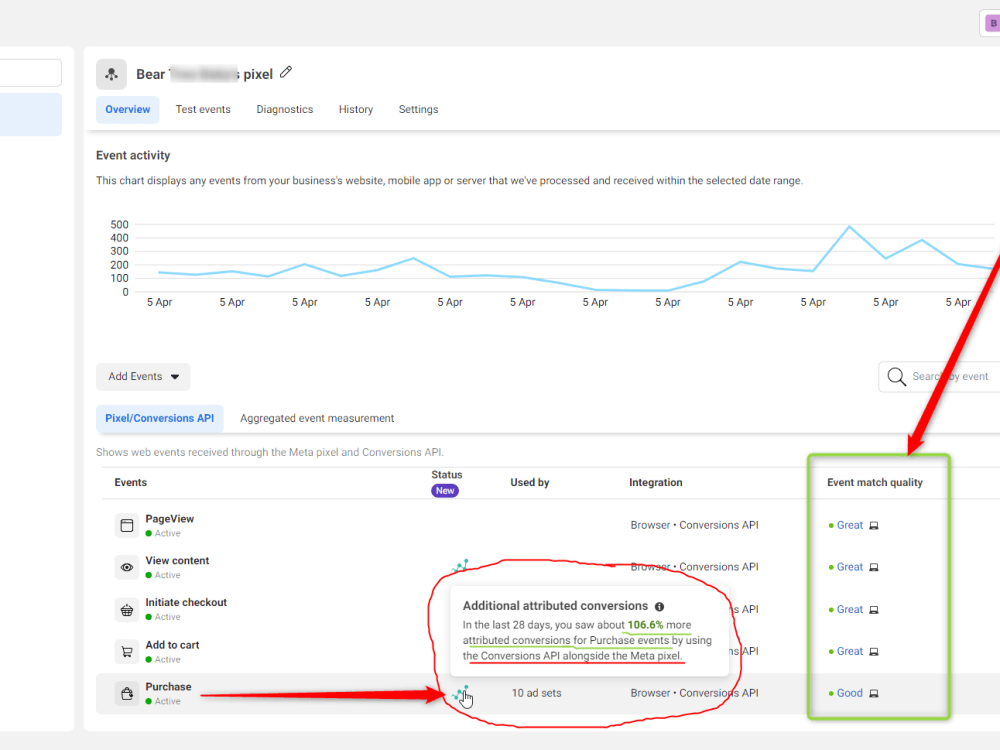Click the Used by column header
Image resolution: width=1000 pixels, height=750 pixels.
(x=529, y=483)
